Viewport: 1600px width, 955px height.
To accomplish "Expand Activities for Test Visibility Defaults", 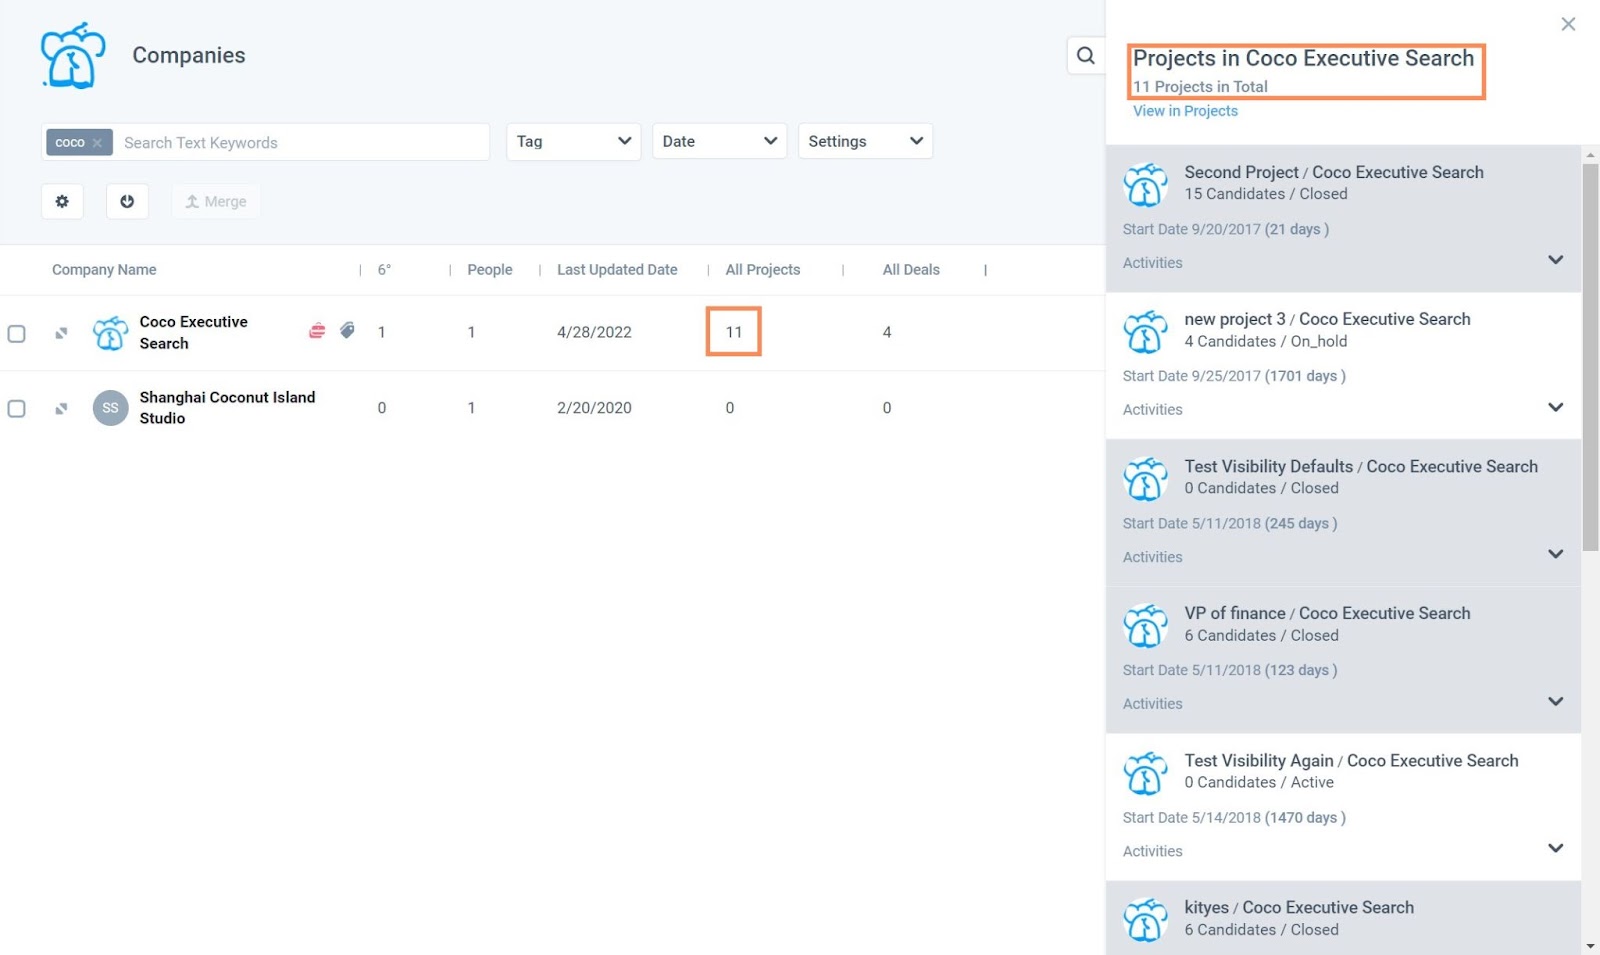I will [x=1555, y=554].
